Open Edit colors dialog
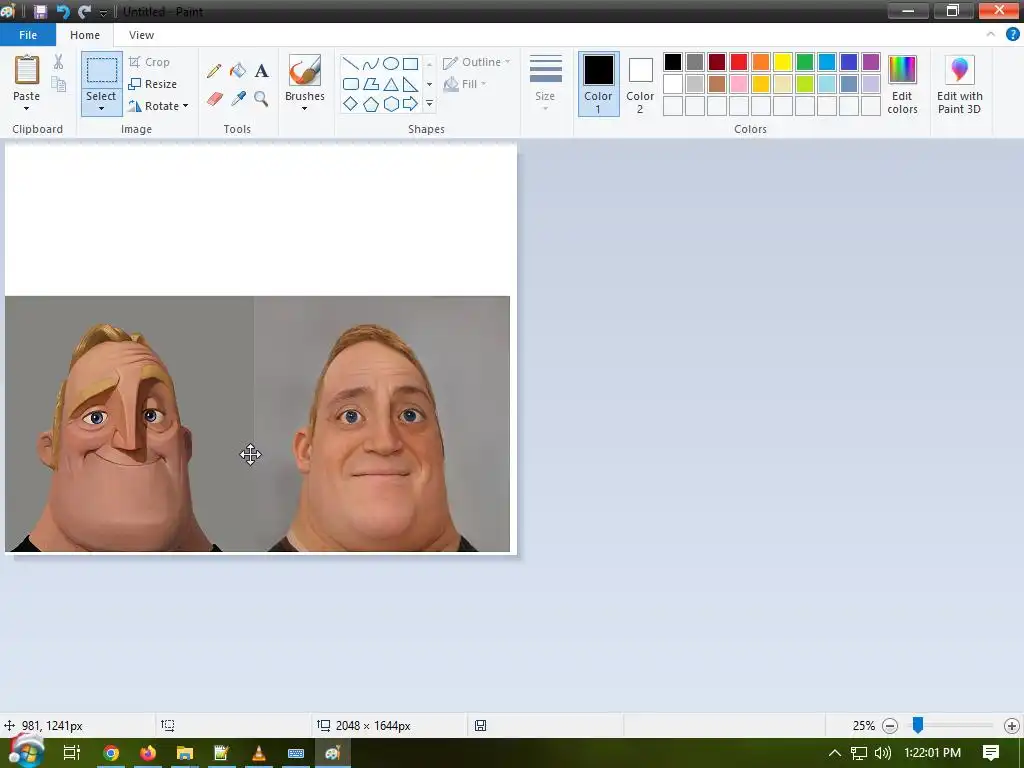 903,84
